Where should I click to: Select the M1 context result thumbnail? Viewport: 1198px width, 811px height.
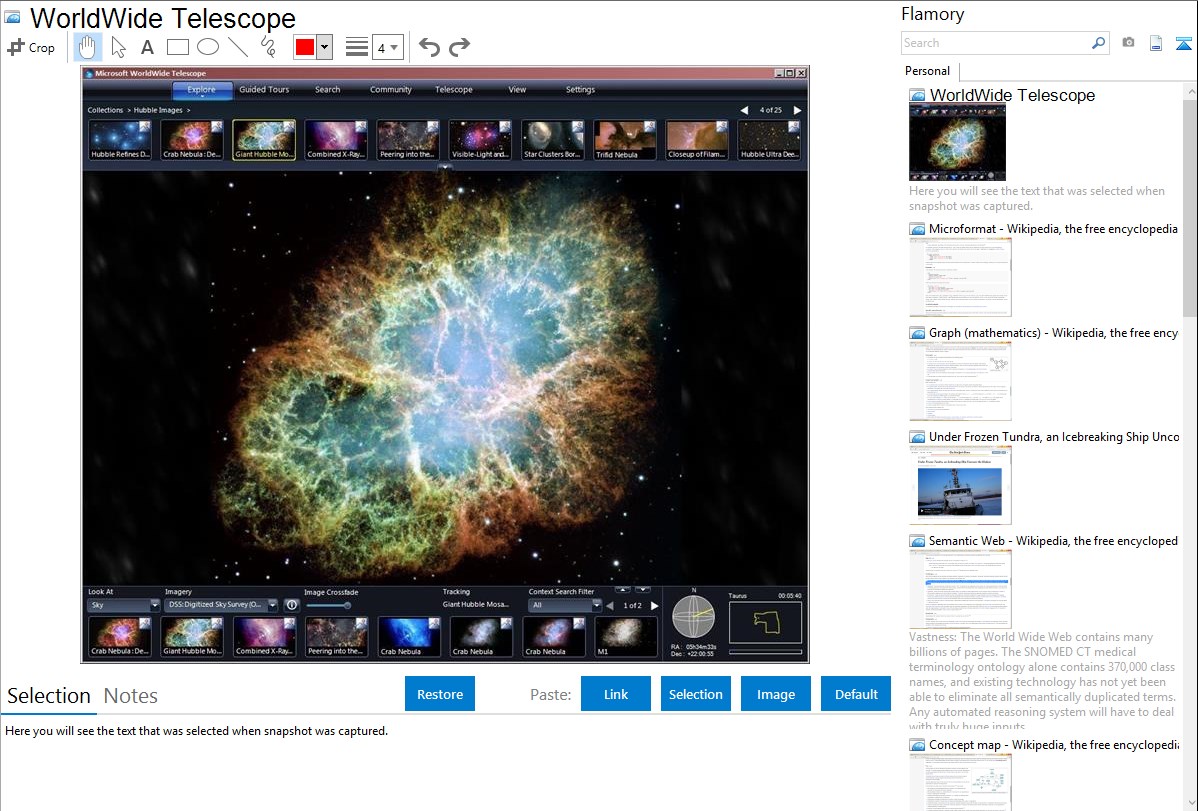click(625, 637)
